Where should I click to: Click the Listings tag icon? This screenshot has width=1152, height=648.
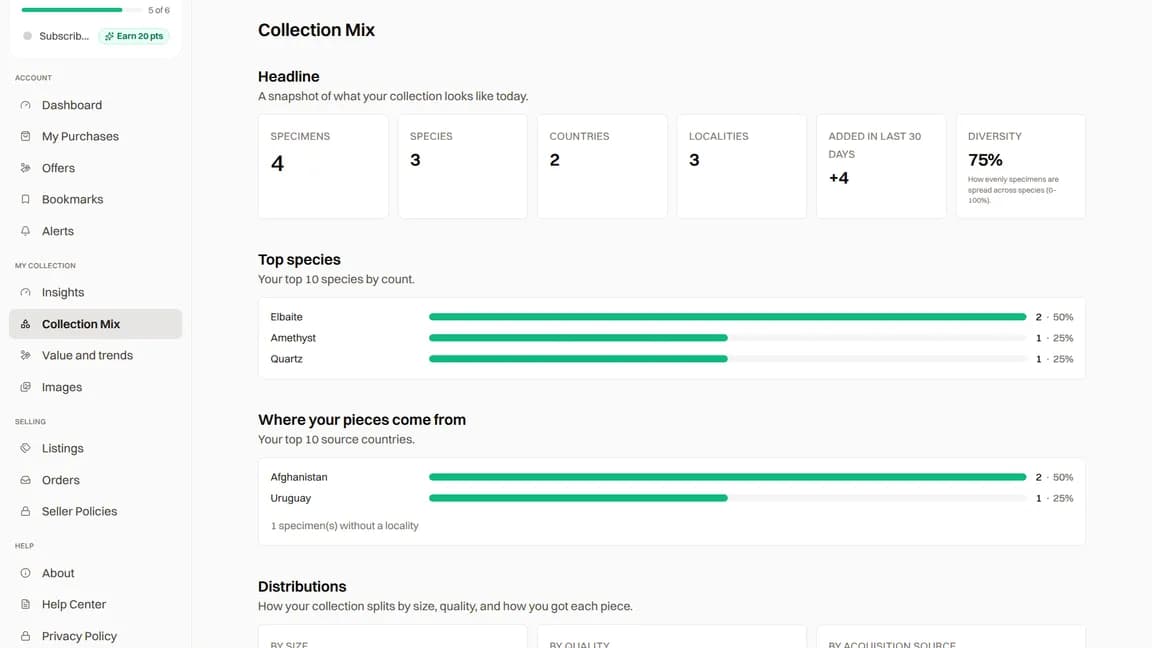pyautogui.click(x=26, y=447)
